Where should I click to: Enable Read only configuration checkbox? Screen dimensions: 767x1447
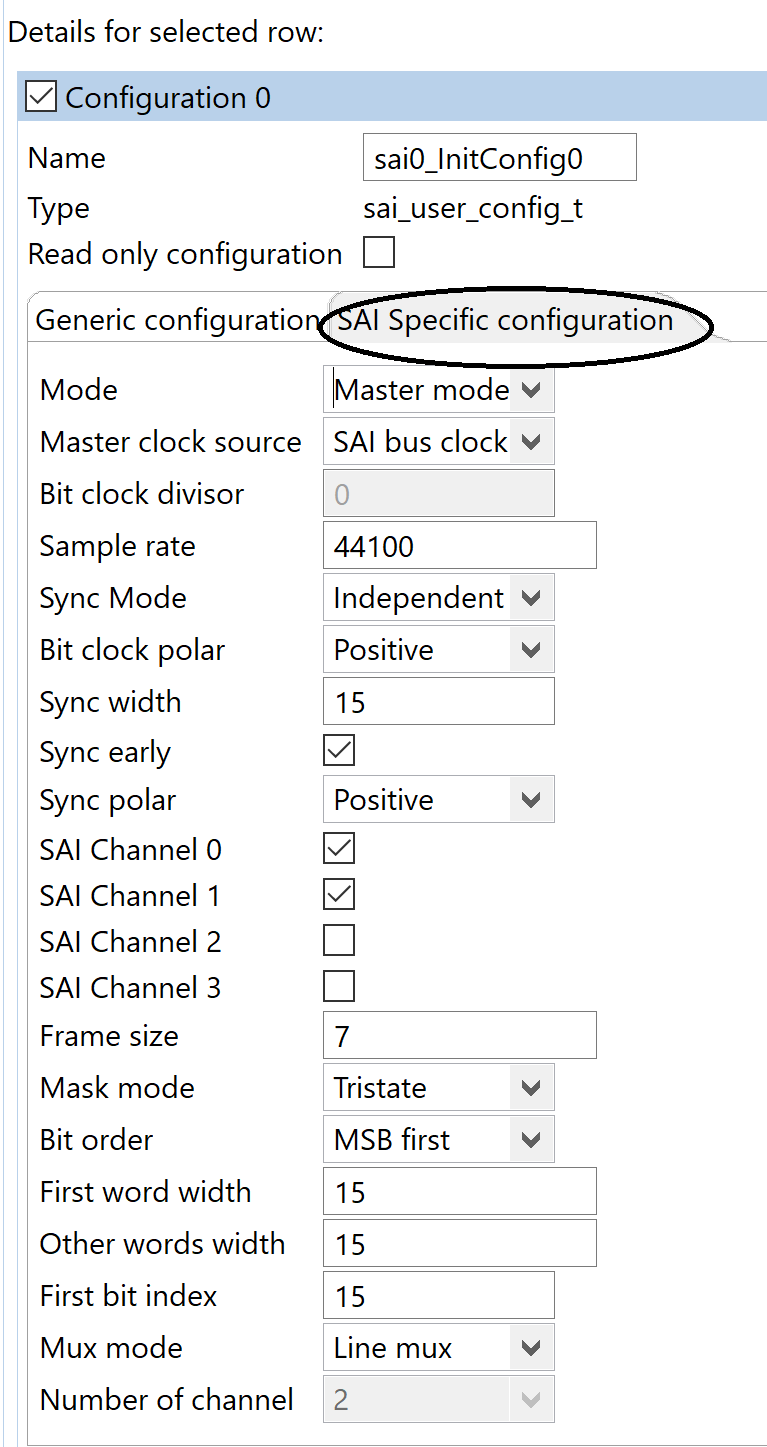pyautogui.click(x=379, y=253)
